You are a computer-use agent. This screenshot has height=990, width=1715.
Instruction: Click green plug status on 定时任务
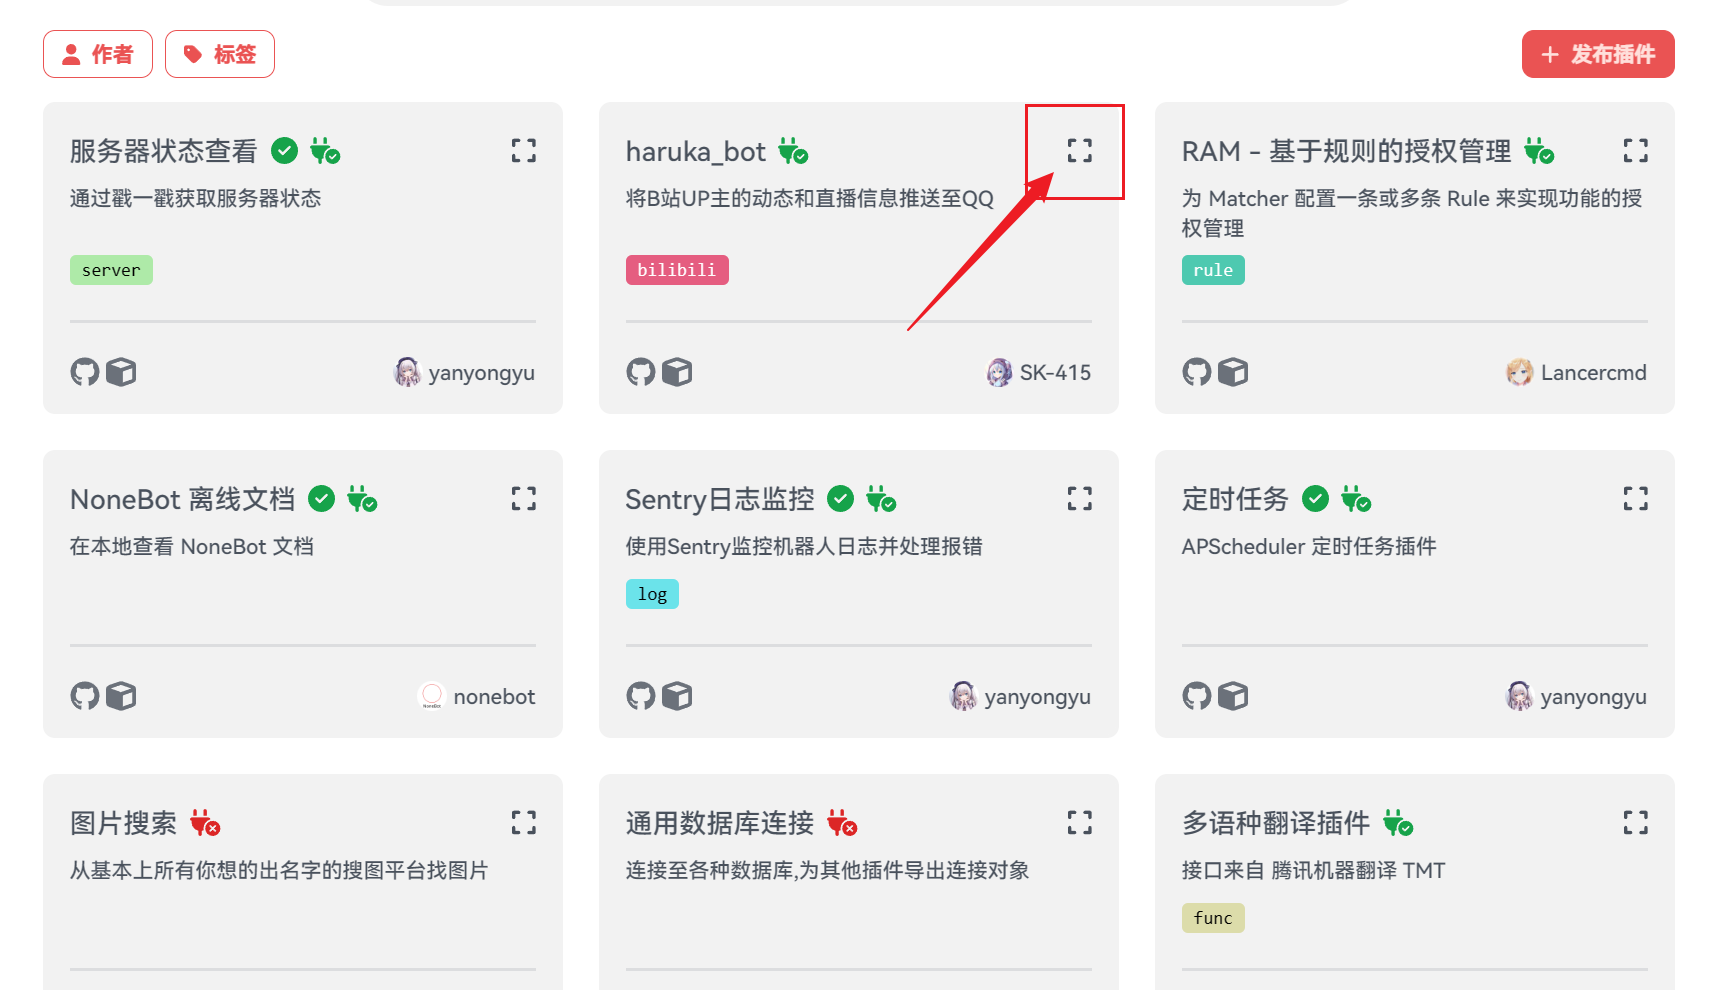point(1356,498)
